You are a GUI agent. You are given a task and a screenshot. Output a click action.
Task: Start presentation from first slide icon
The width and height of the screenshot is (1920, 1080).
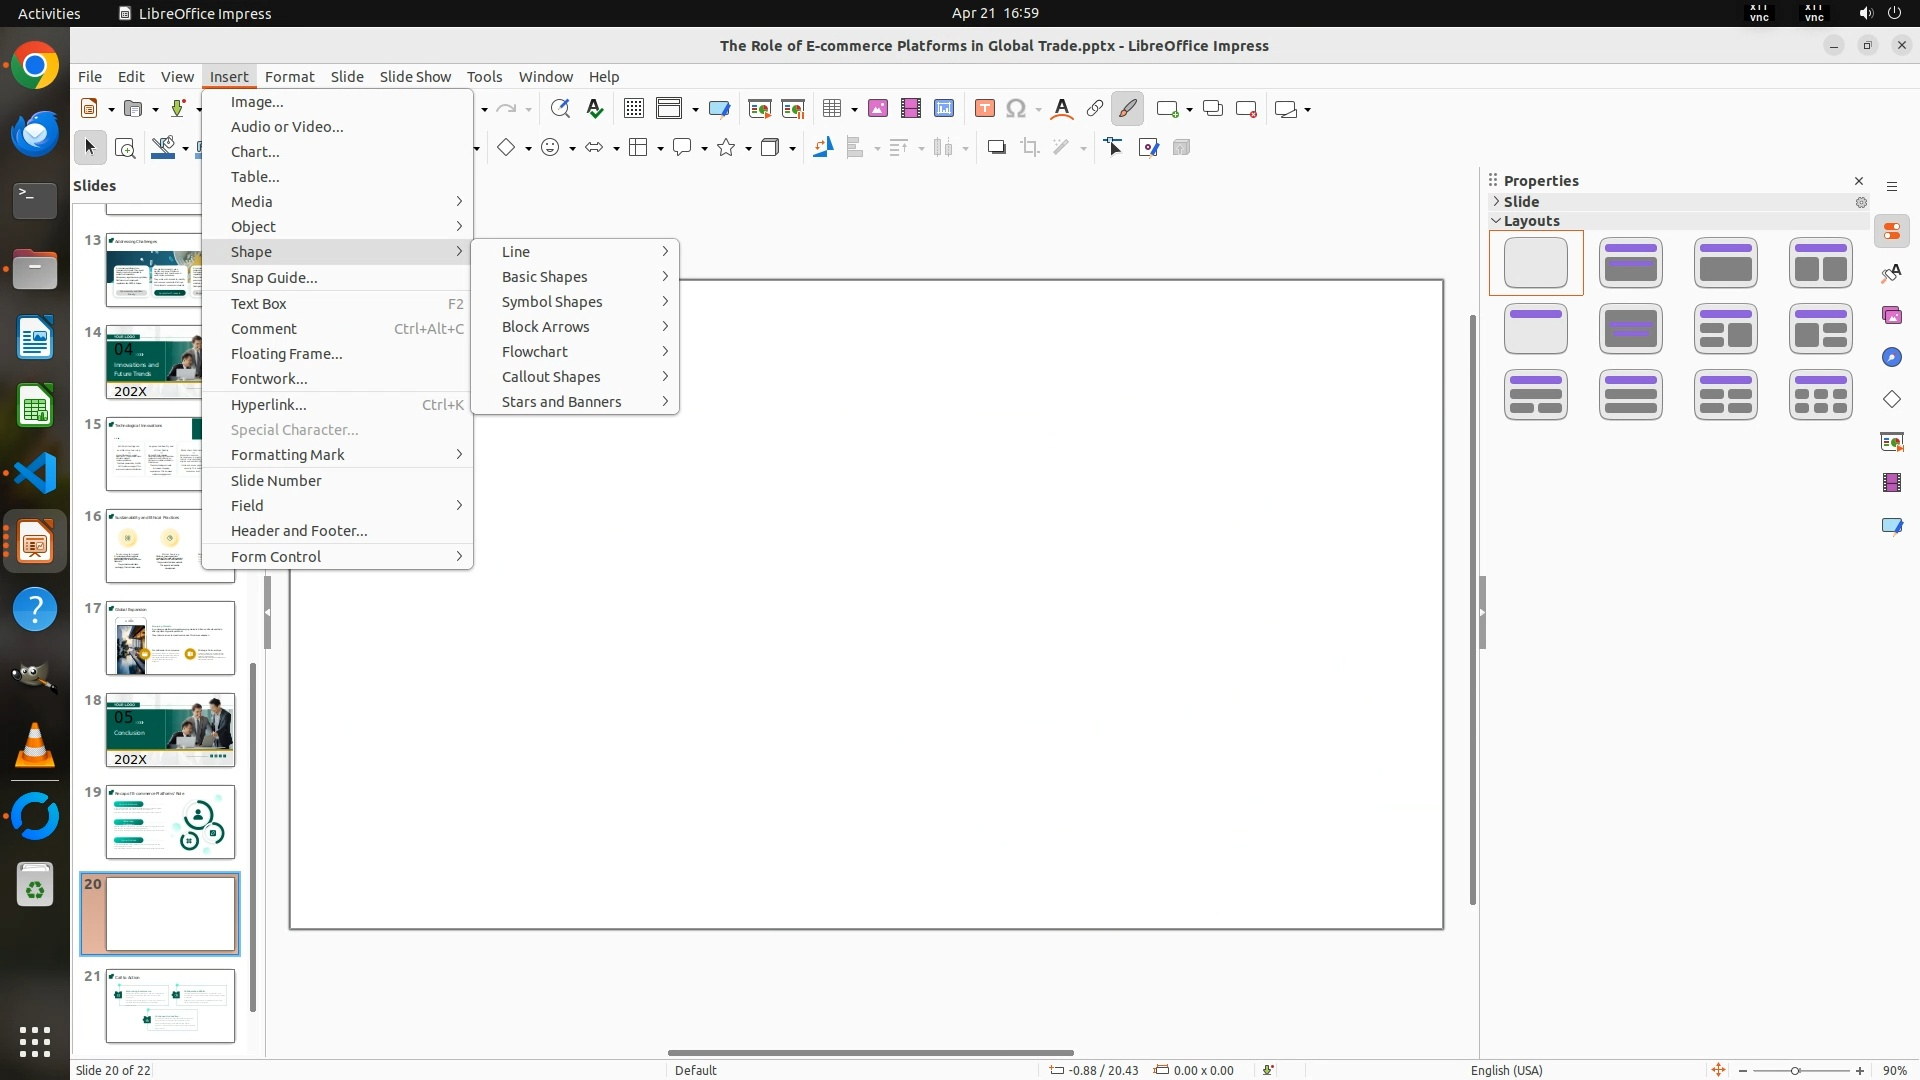759,109
